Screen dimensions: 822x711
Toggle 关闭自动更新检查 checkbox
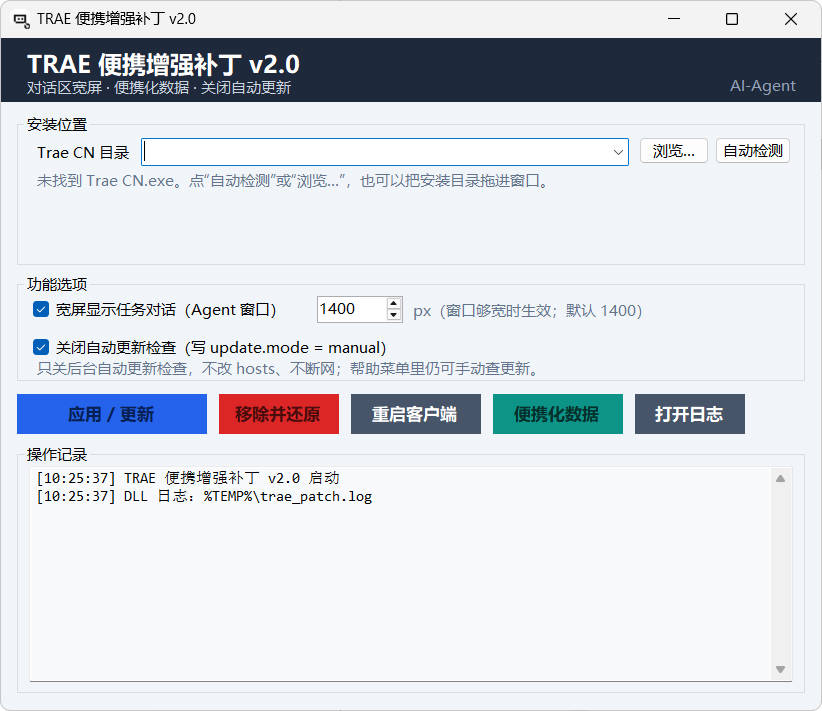coord(41,347)
